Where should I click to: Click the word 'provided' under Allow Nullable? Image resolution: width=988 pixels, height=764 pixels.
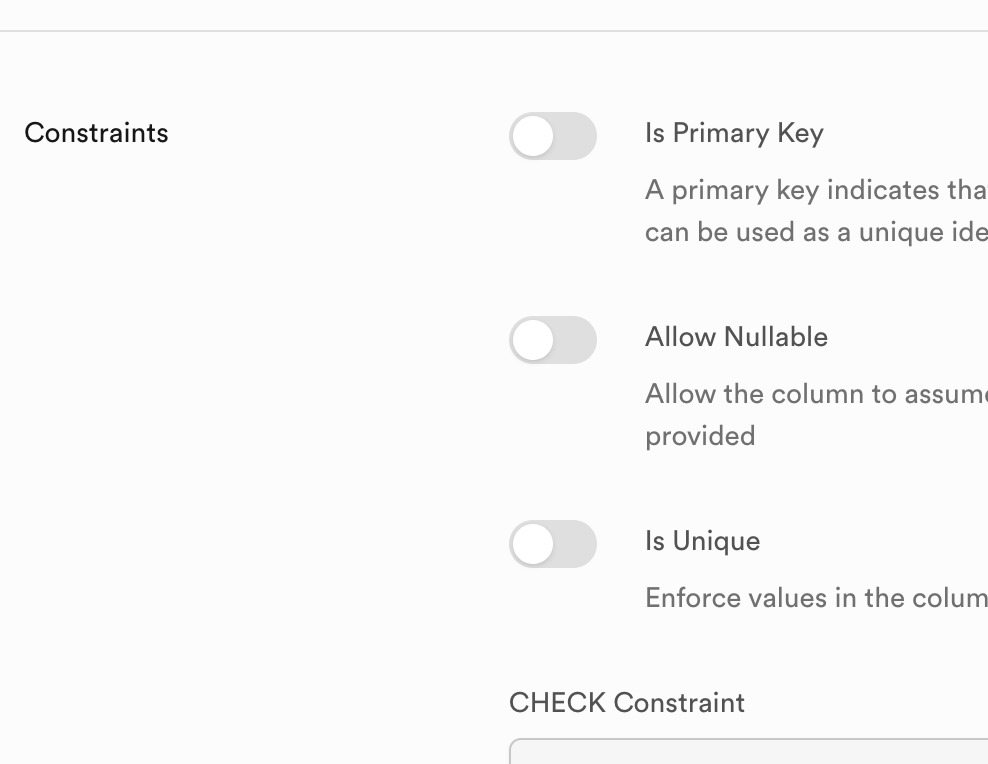click(700, 436)
